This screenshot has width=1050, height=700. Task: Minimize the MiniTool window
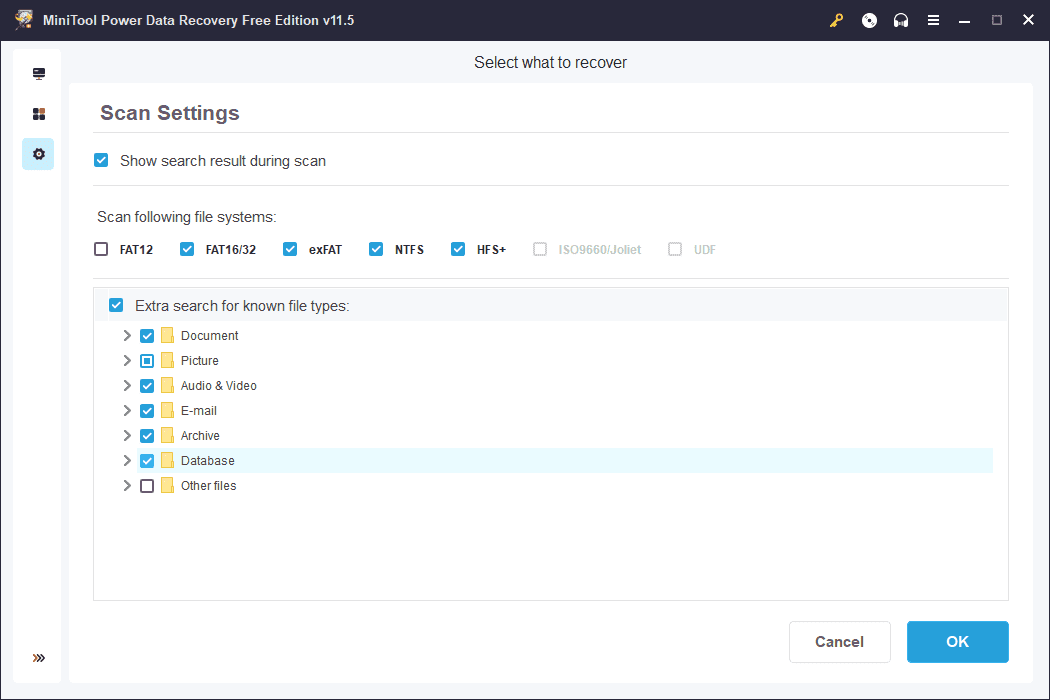tap(964, 20)
